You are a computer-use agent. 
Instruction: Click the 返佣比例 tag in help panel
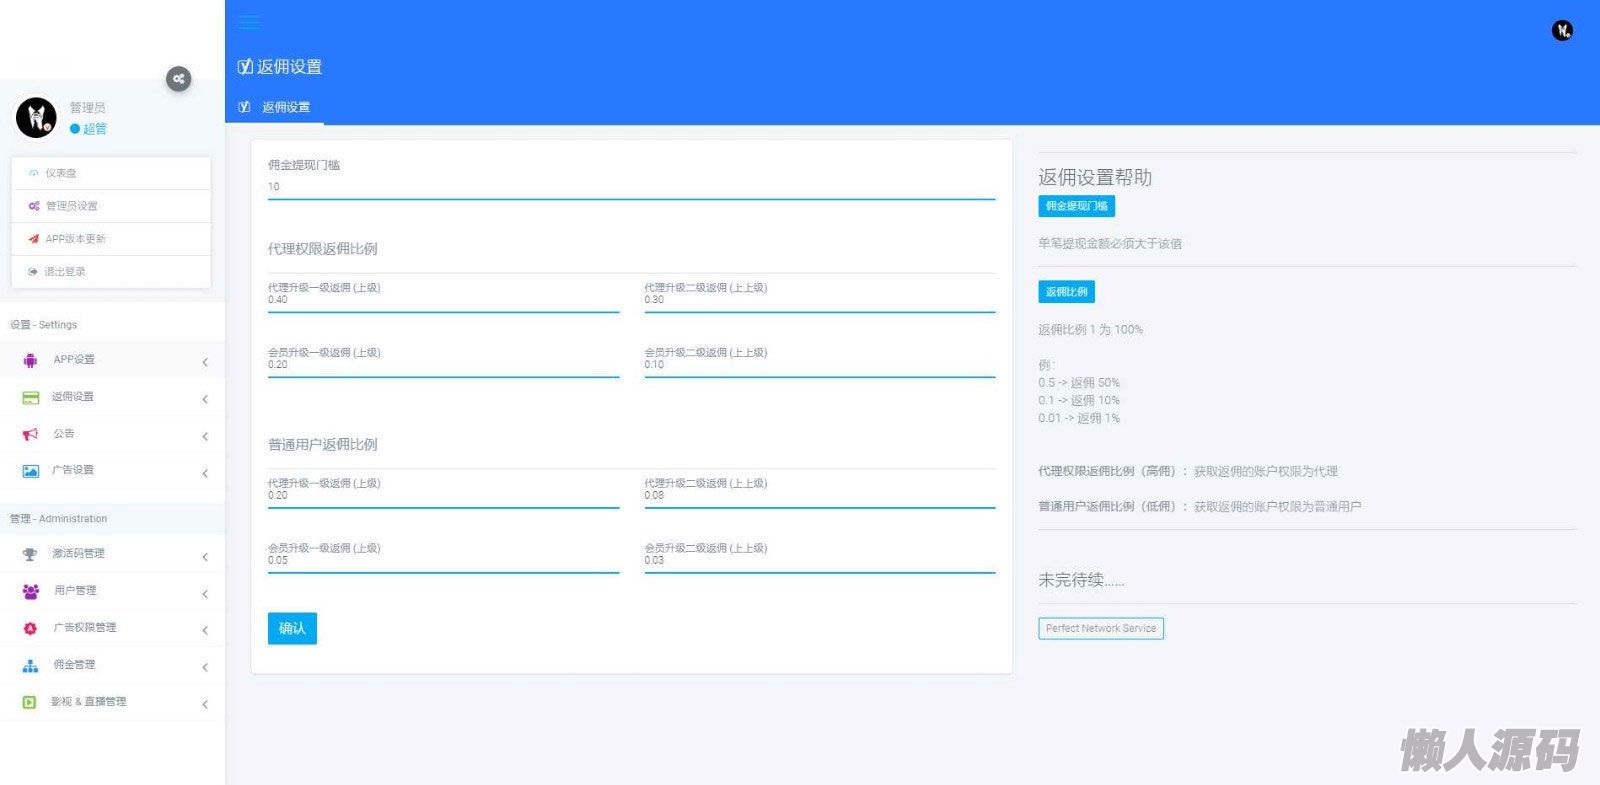pos(1066,292)
